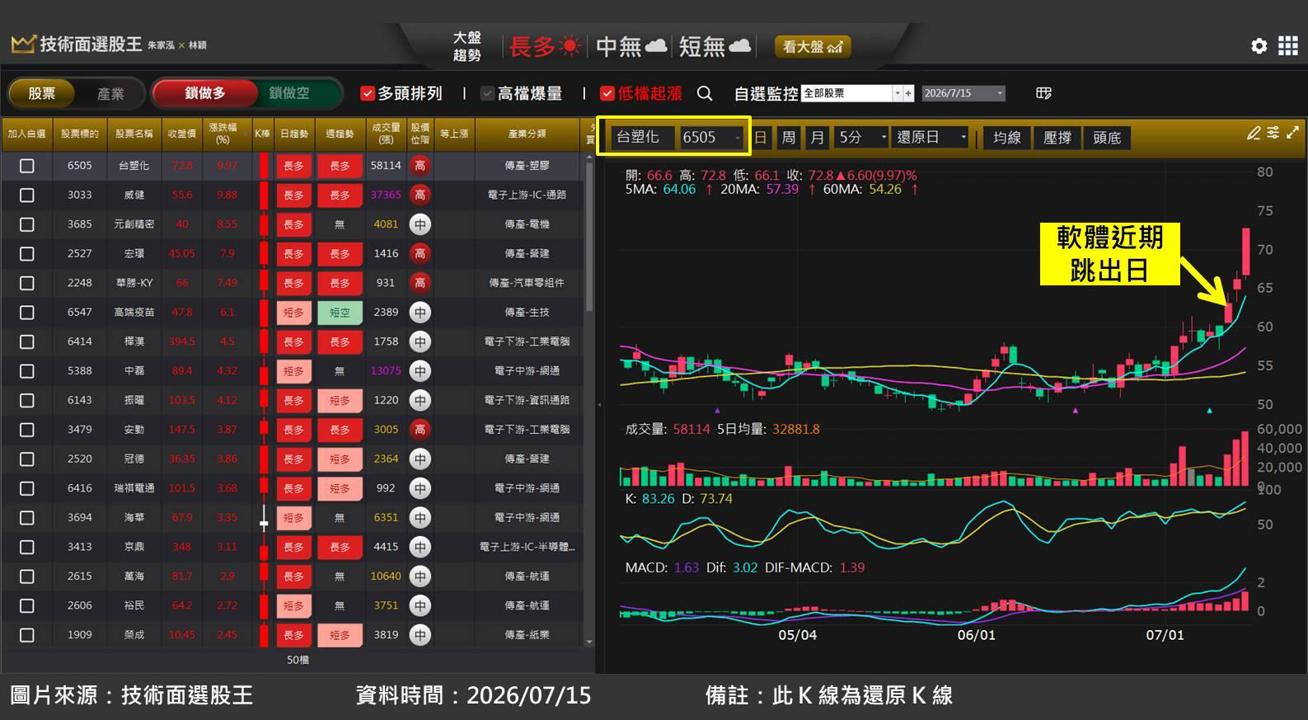Viewport: 1308px width, 720px height.
Task: Sort by 產業分類 column header
Action: click(x=527, y=134)
